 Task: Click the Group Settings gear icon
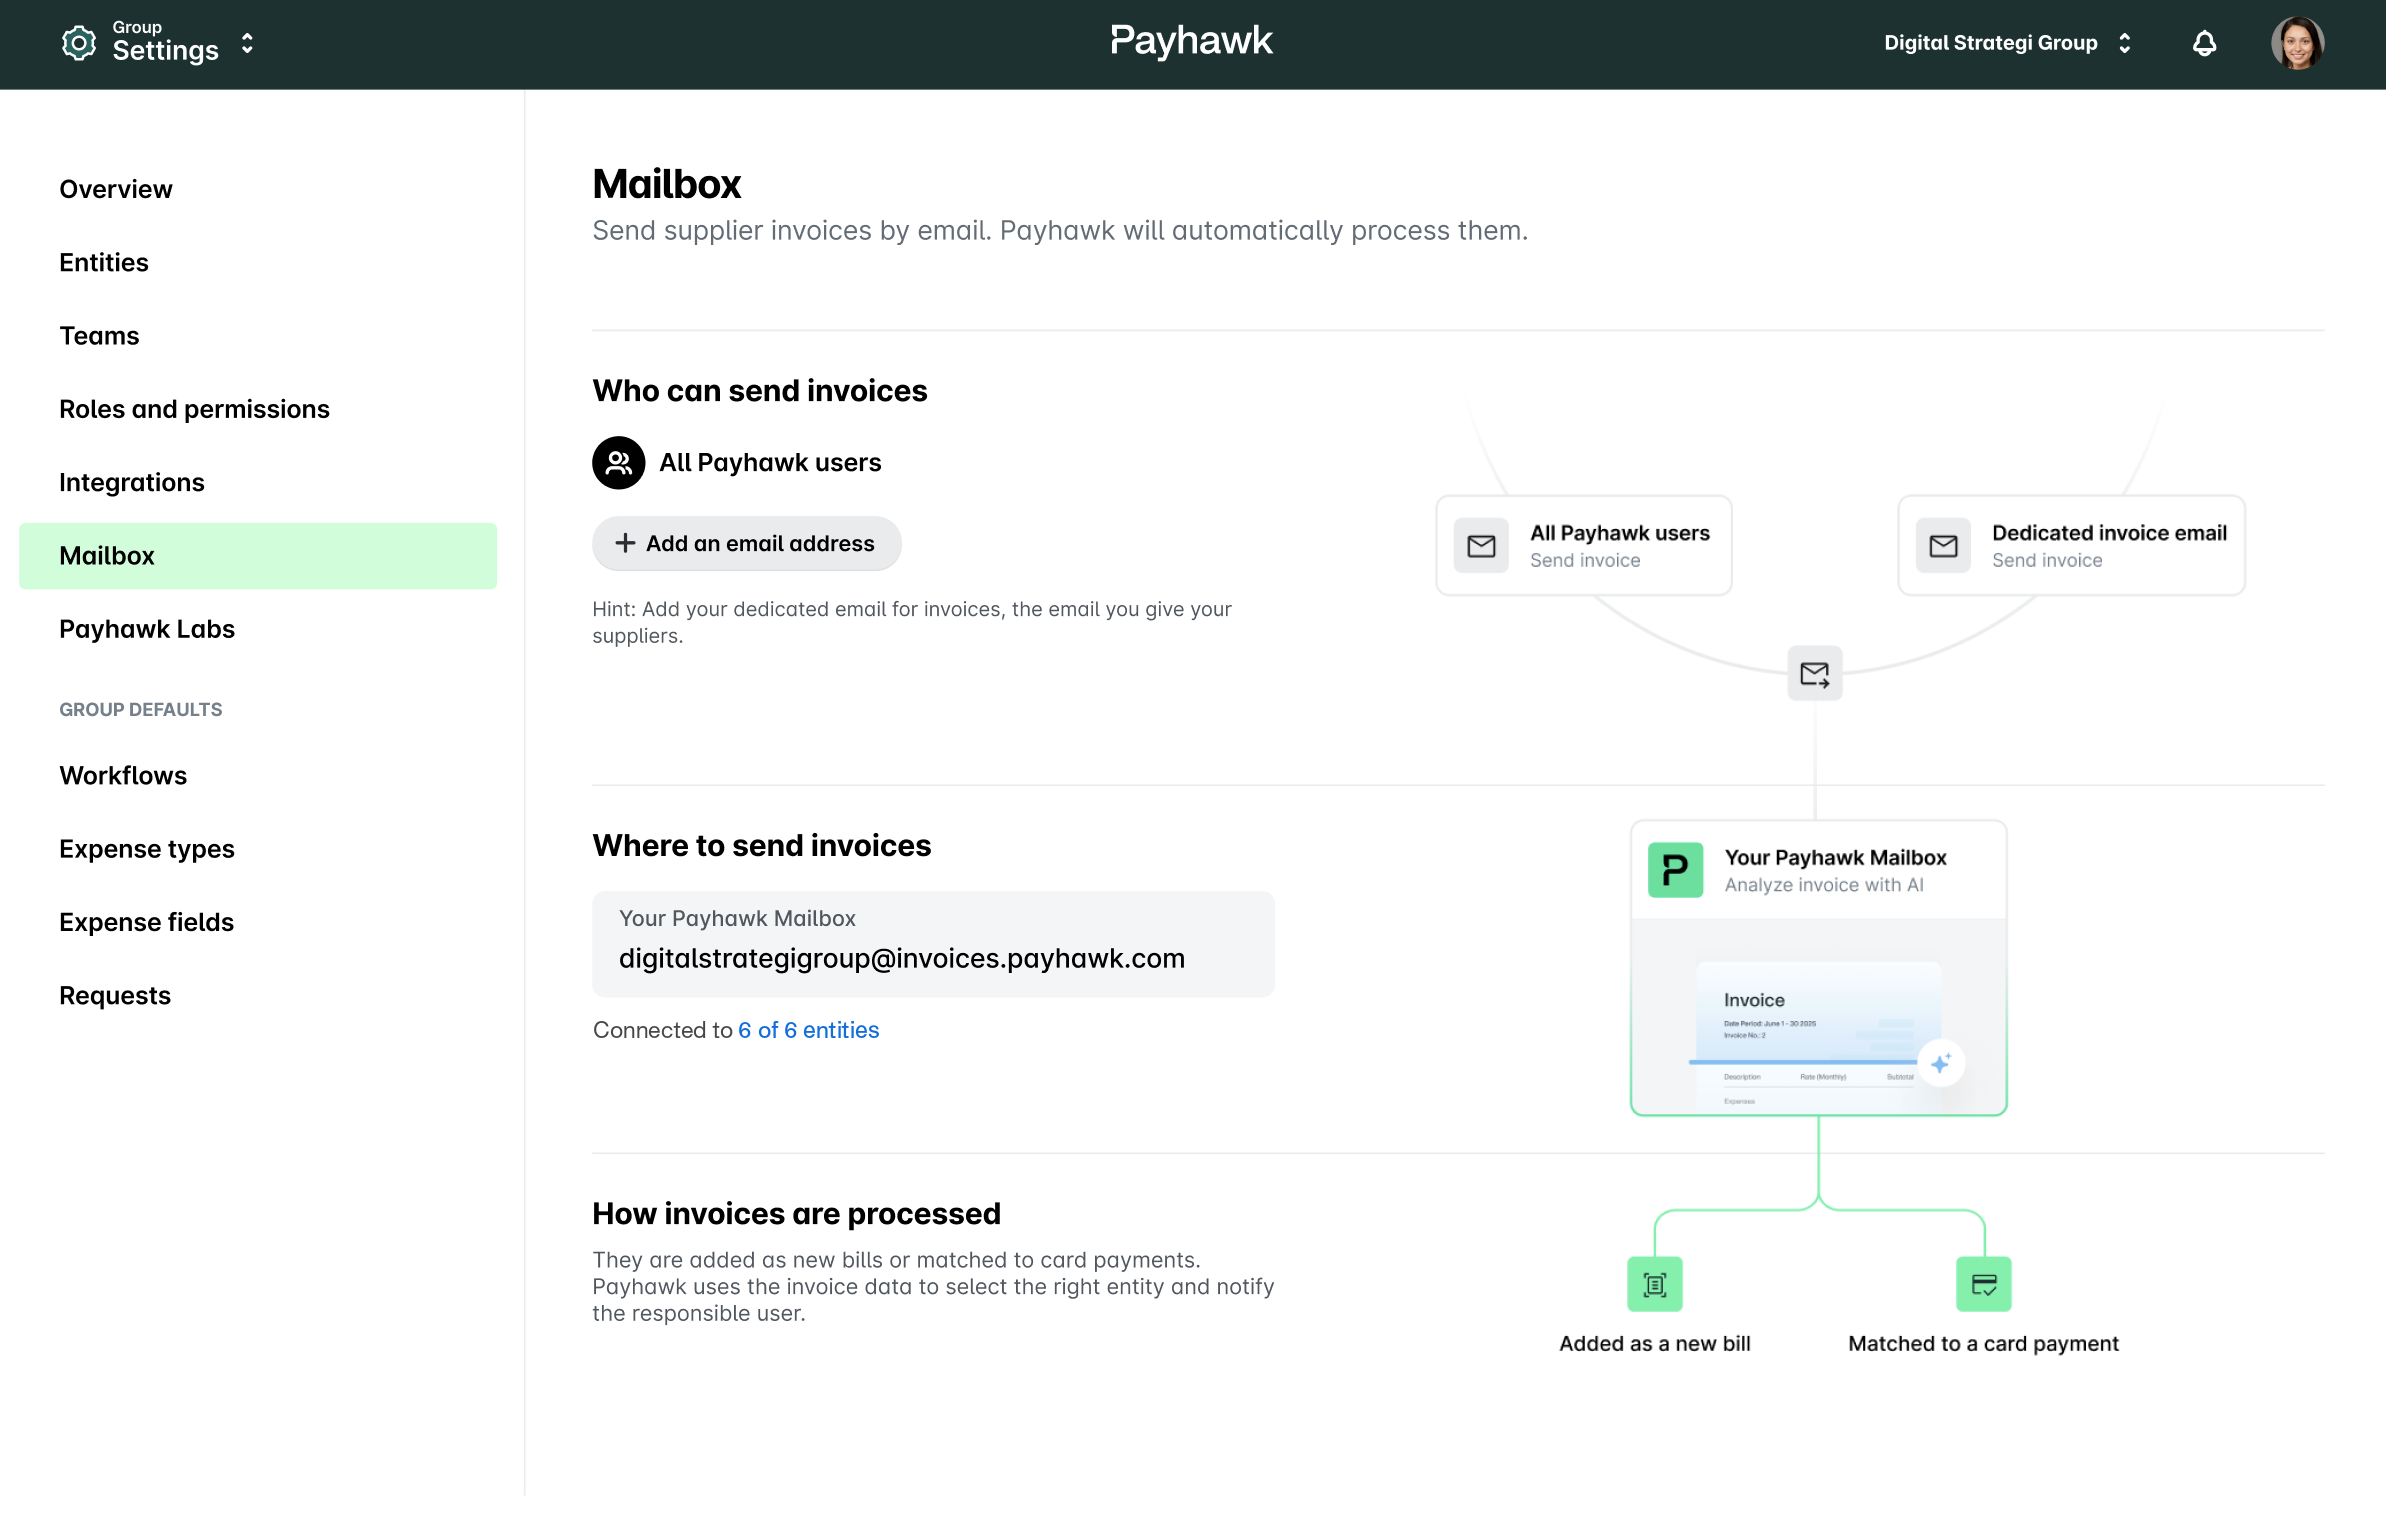[79, 43]
